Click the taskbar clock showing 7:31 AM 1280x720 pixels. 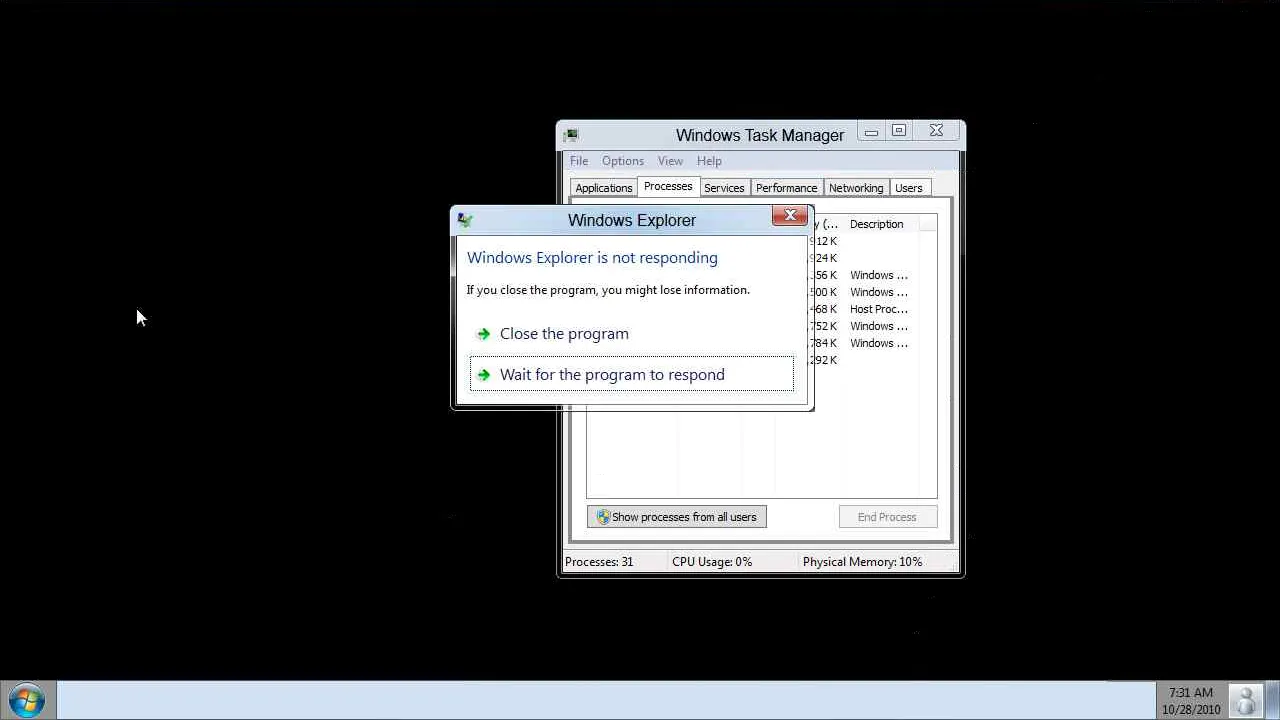[1191, 701]
